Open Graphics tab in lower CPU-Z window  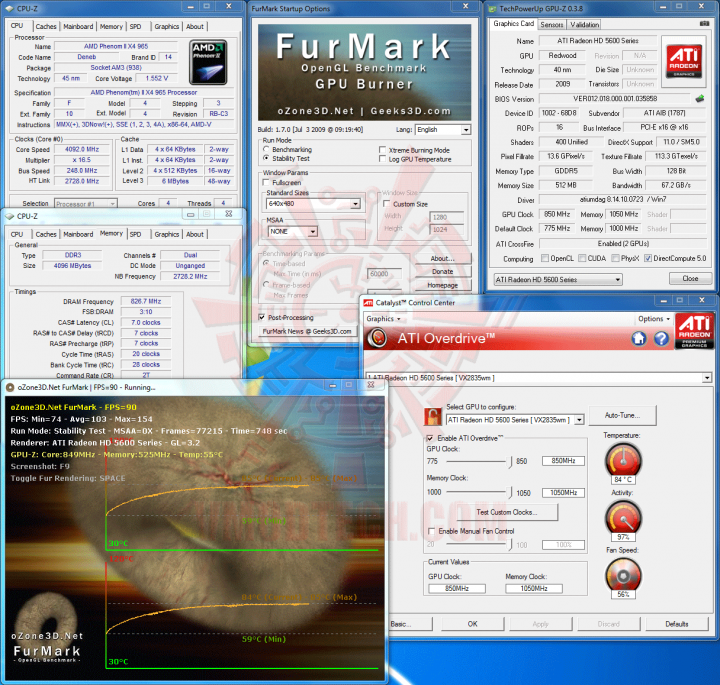(x=167, y=234)
